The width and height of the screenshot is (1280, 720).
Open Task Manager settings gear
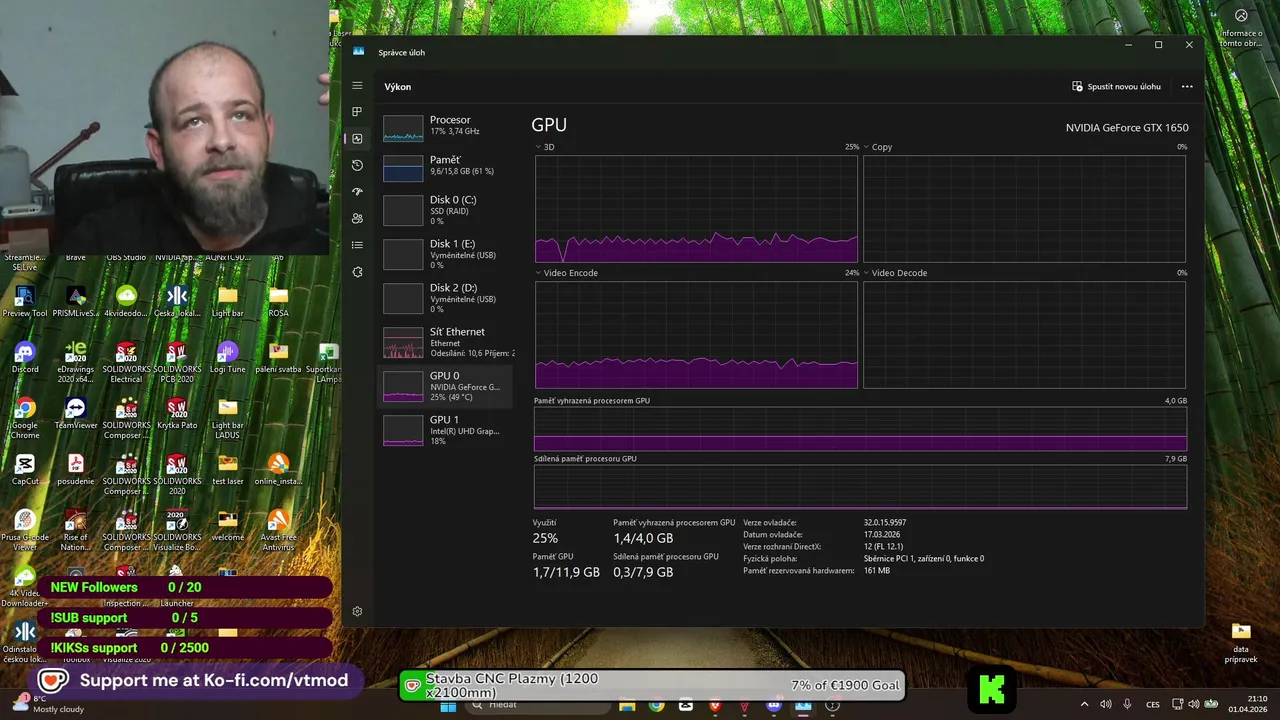tap(357, 611)
